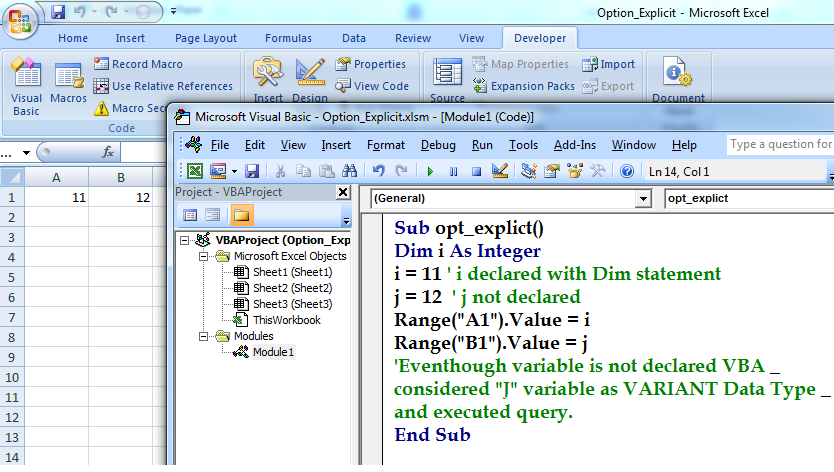
Task: Open Run menu in VBA editor
Action: [482, 145]
